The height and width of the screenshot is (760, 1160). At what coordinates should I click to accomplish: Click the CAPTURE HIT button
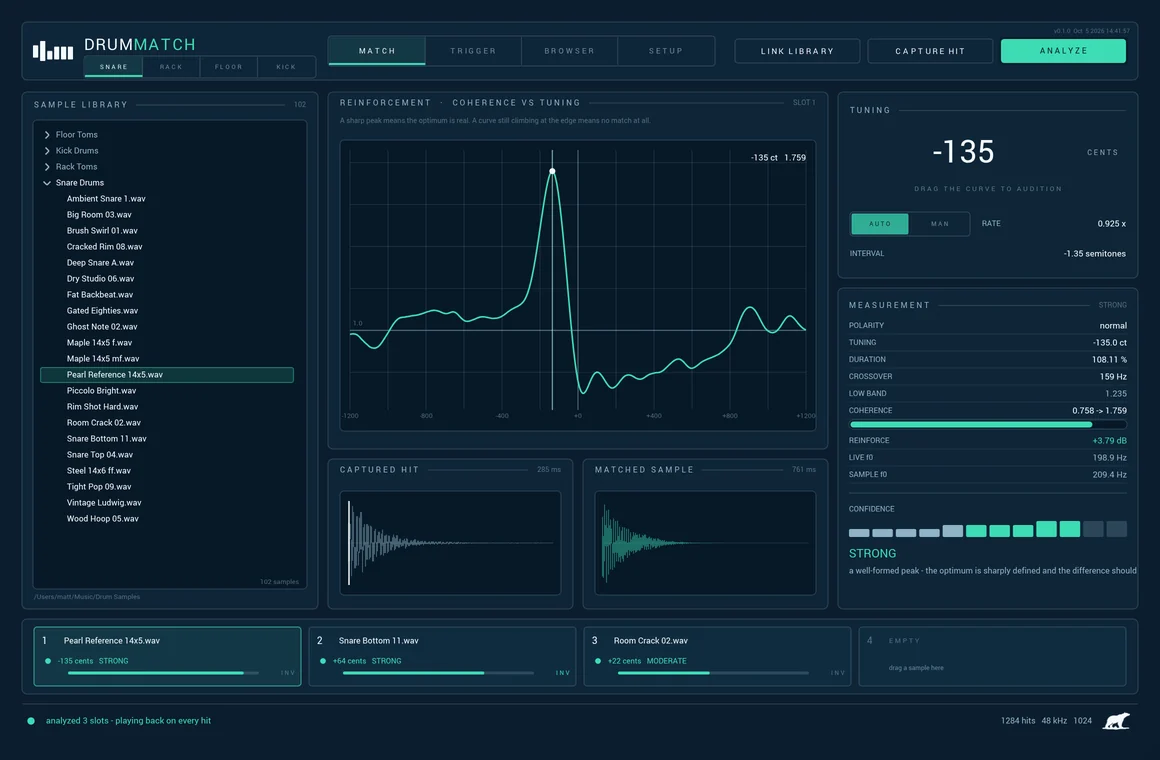930,51
